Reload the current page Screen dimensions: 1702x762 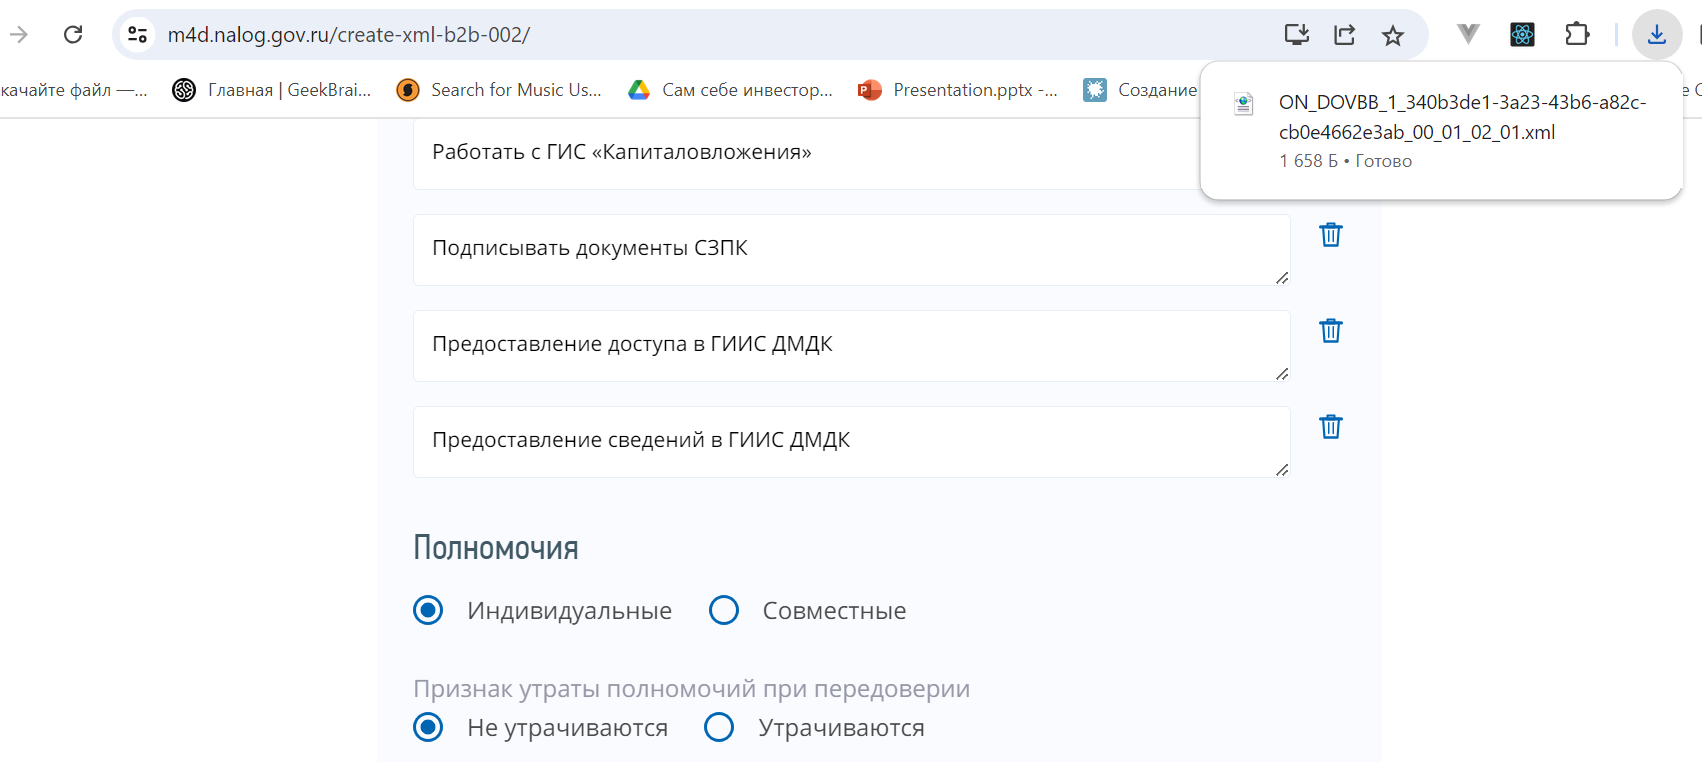coord(73,35)
